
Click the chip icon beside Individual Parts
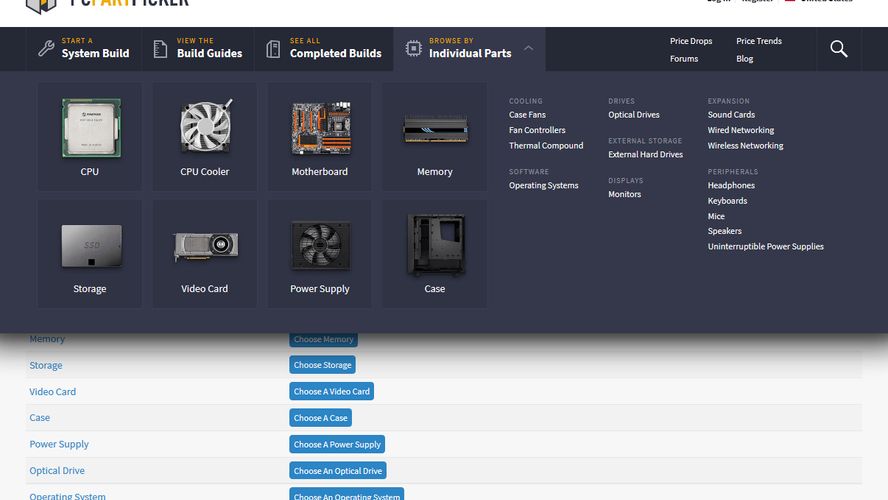[413, 49]
